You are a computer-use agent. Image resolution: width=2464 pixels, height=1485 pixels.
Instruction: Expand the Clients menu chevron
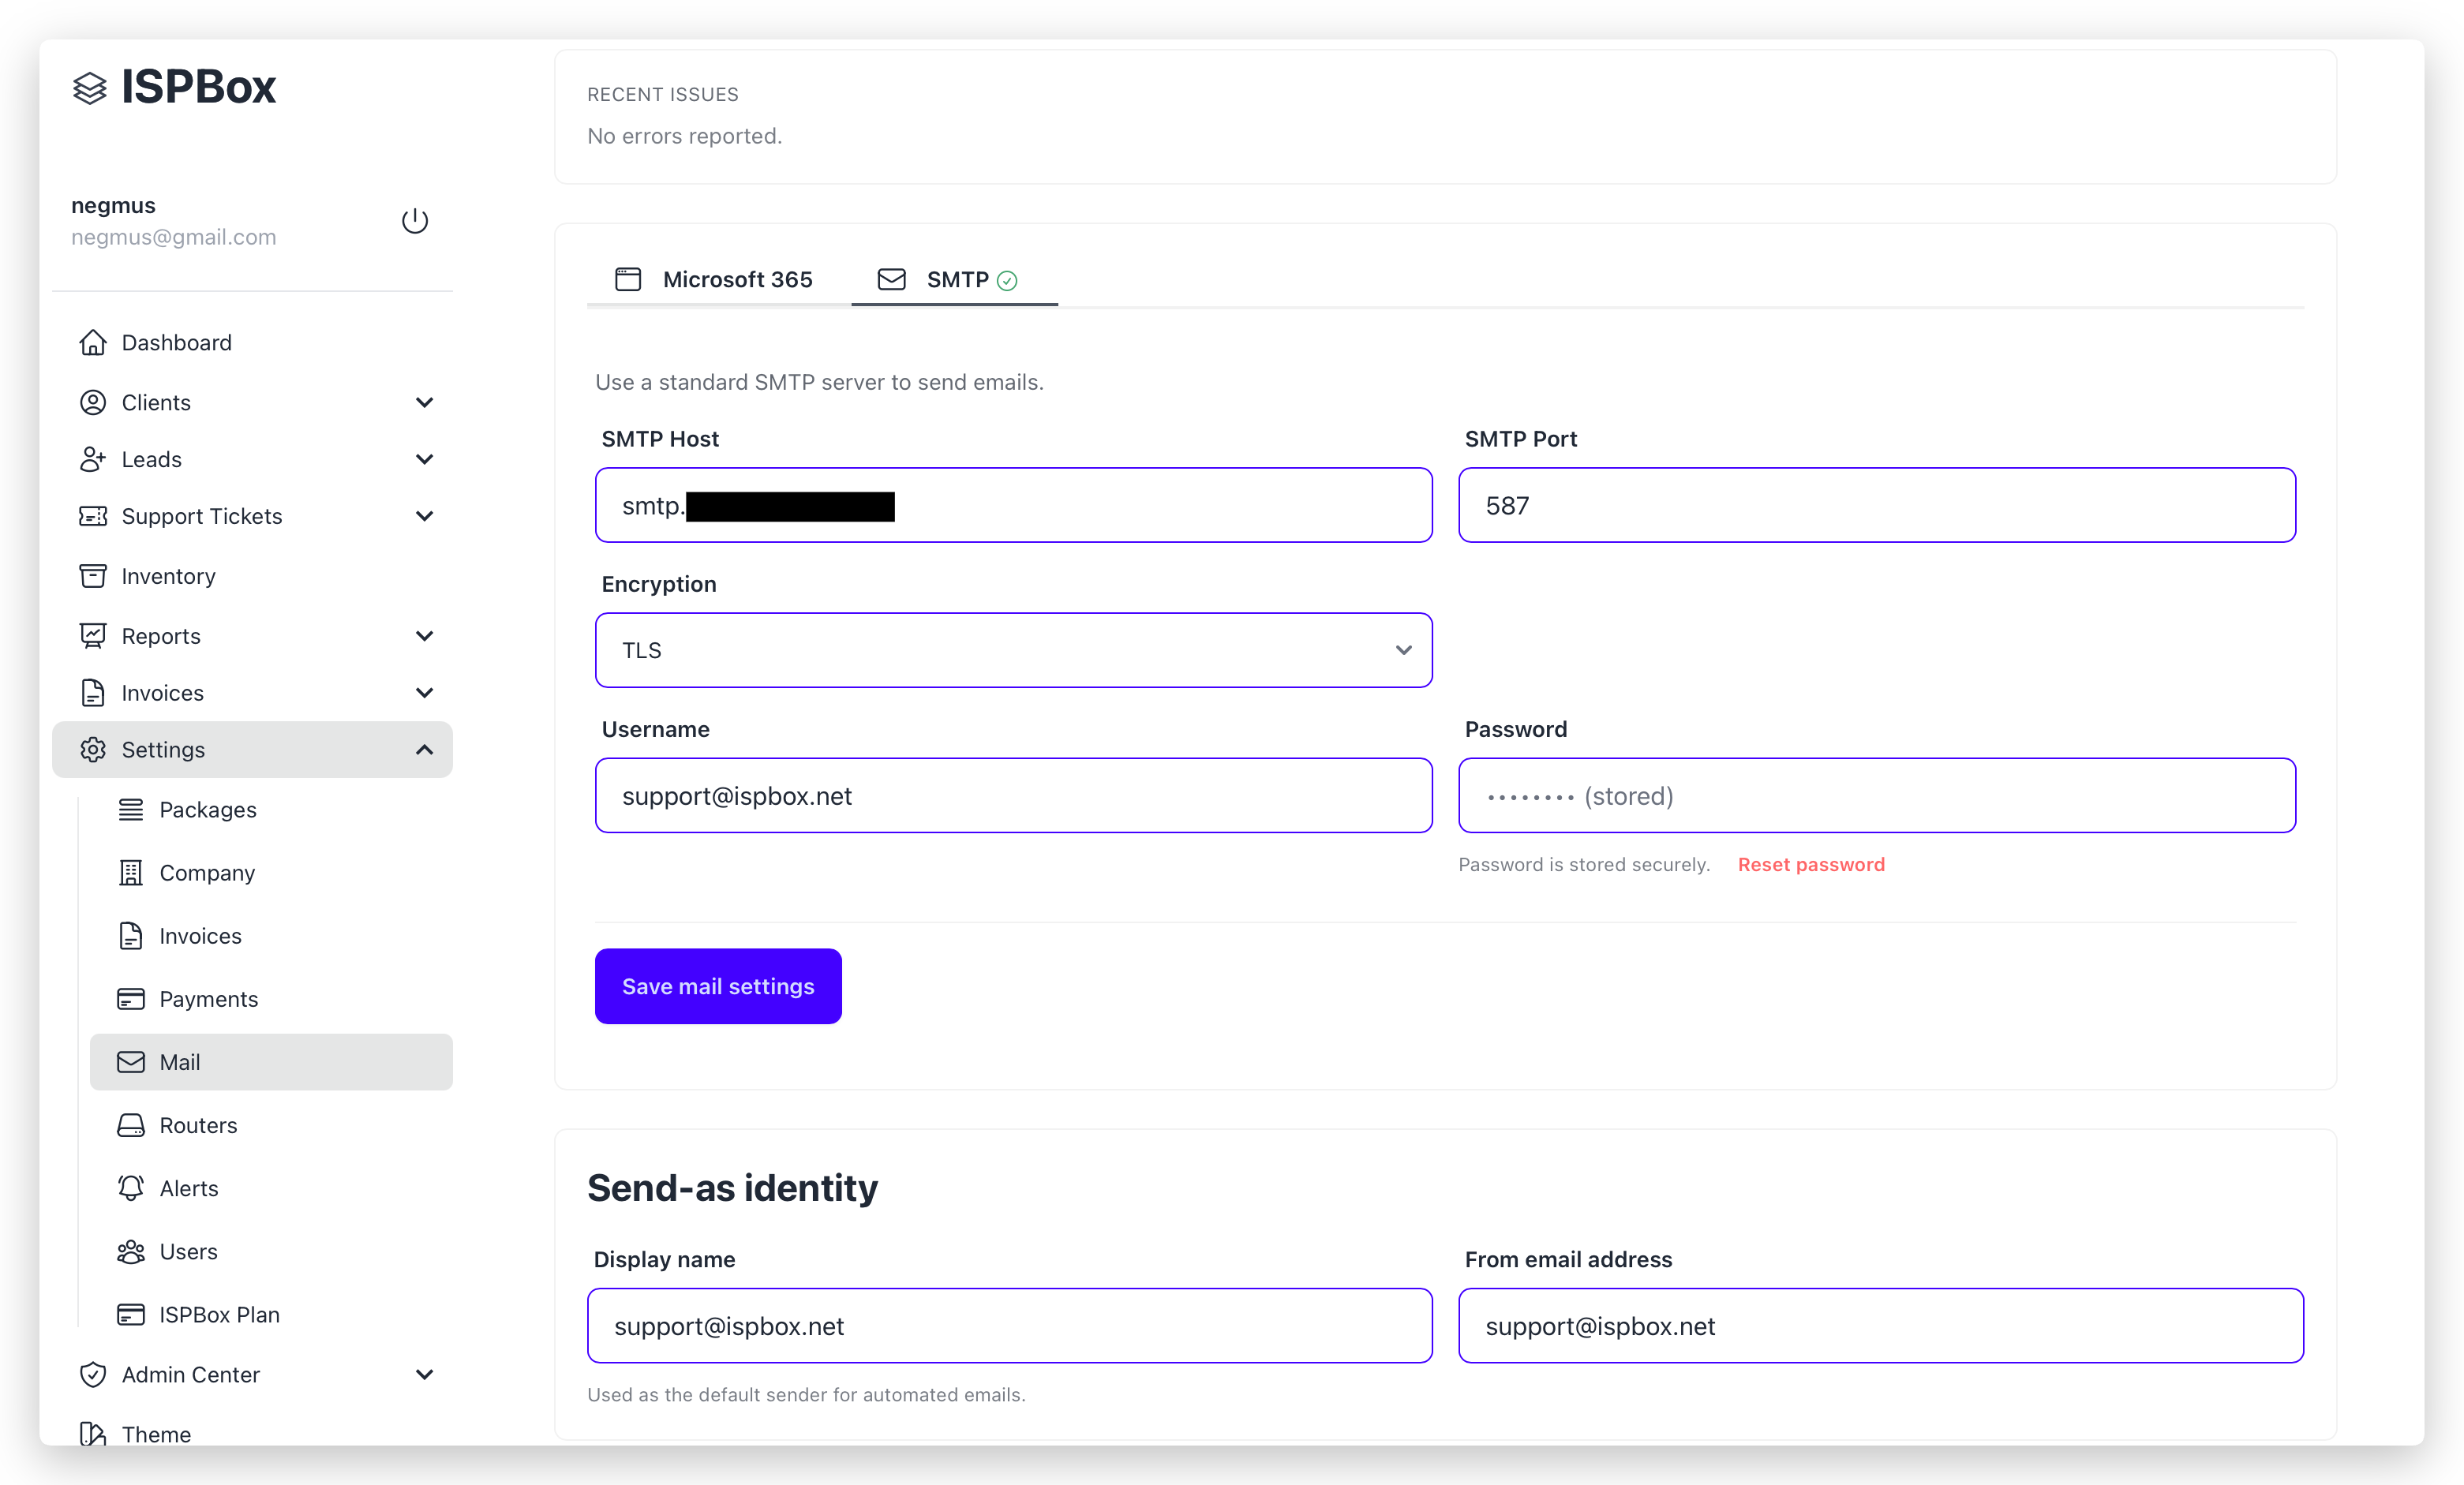(x=424, y=402)
